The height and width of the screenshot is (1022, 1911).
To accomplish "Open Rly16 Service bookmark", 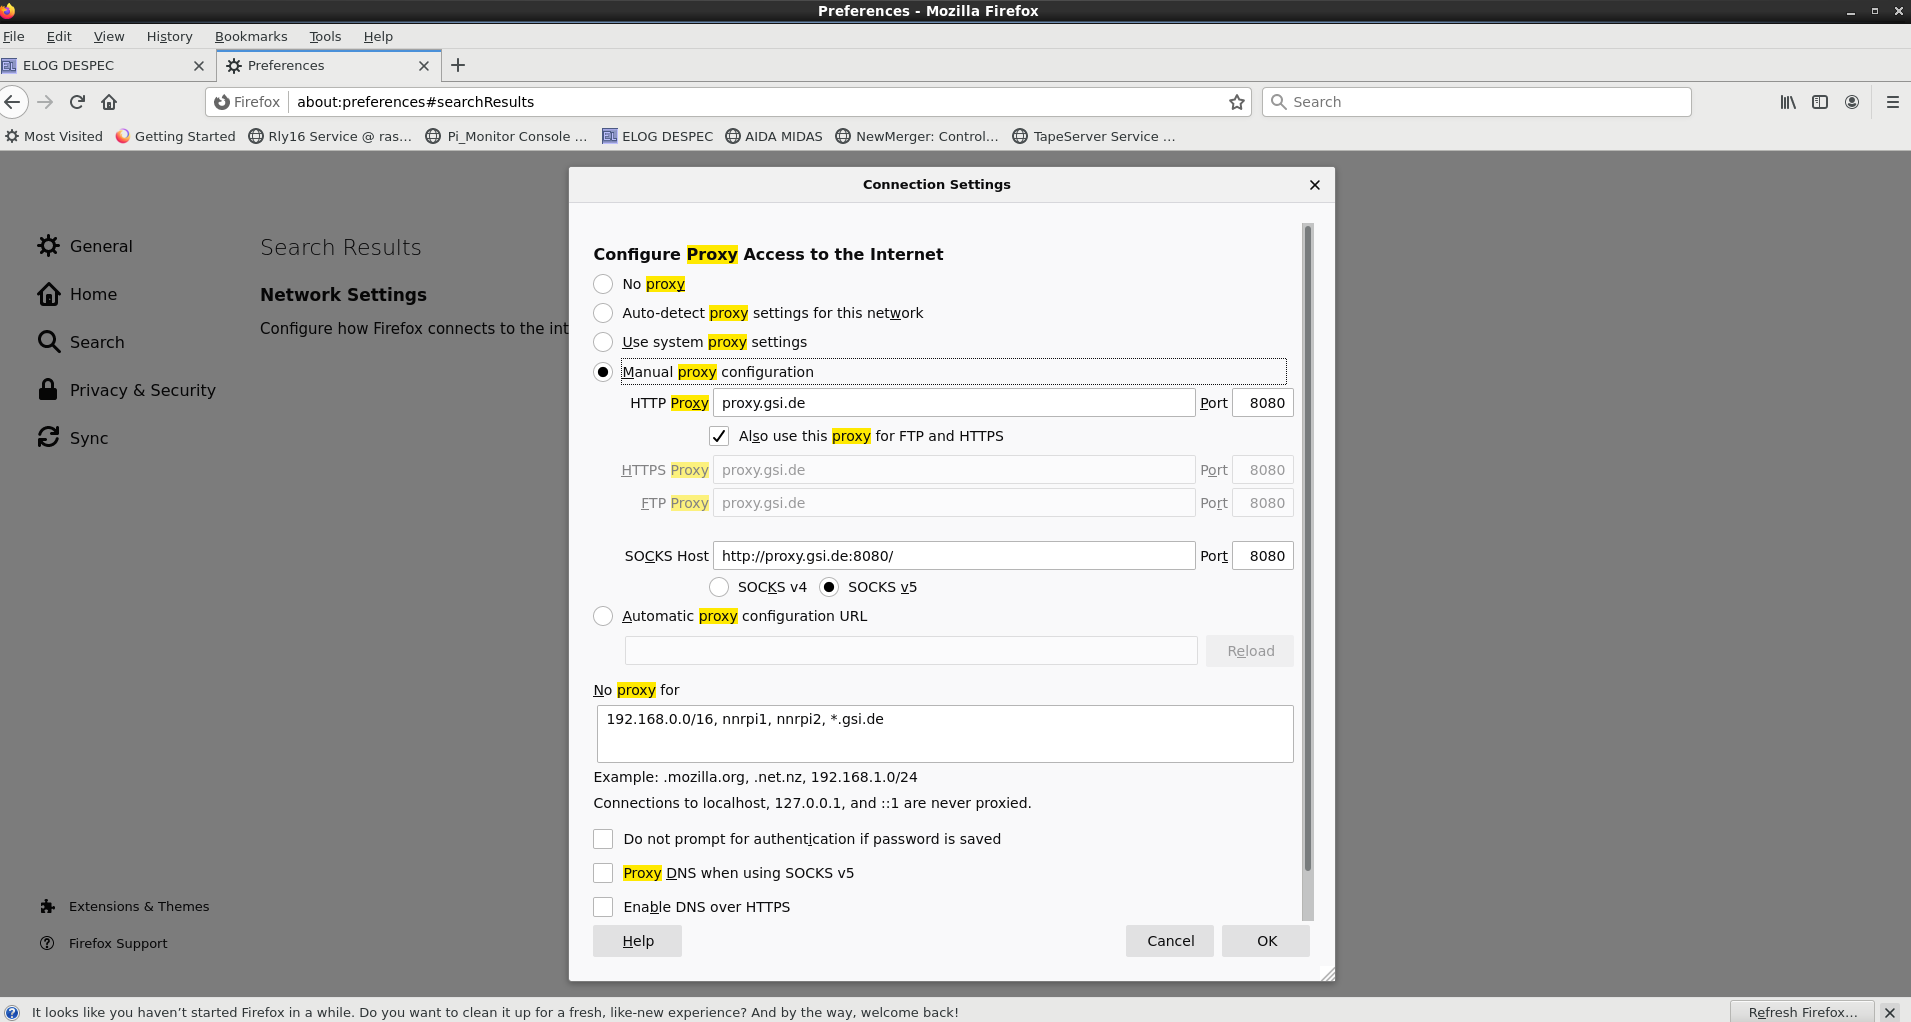I will [330, 137].
